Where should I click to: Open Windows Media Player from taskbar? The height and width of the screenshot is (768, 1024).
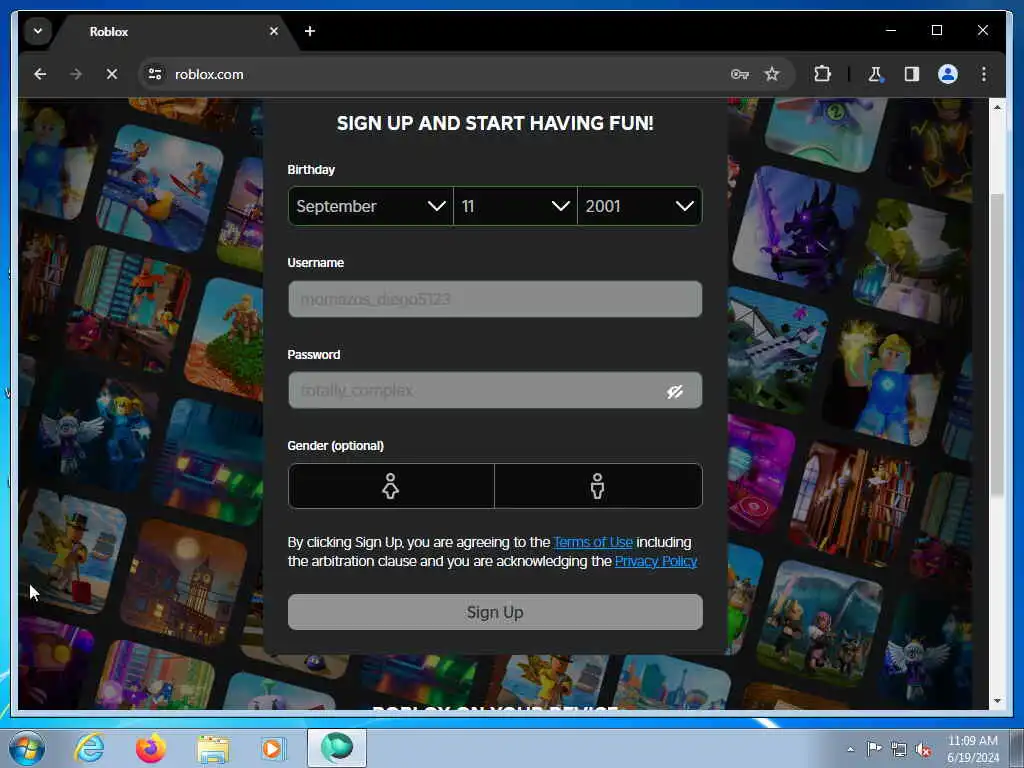click(x=272, y=748)
